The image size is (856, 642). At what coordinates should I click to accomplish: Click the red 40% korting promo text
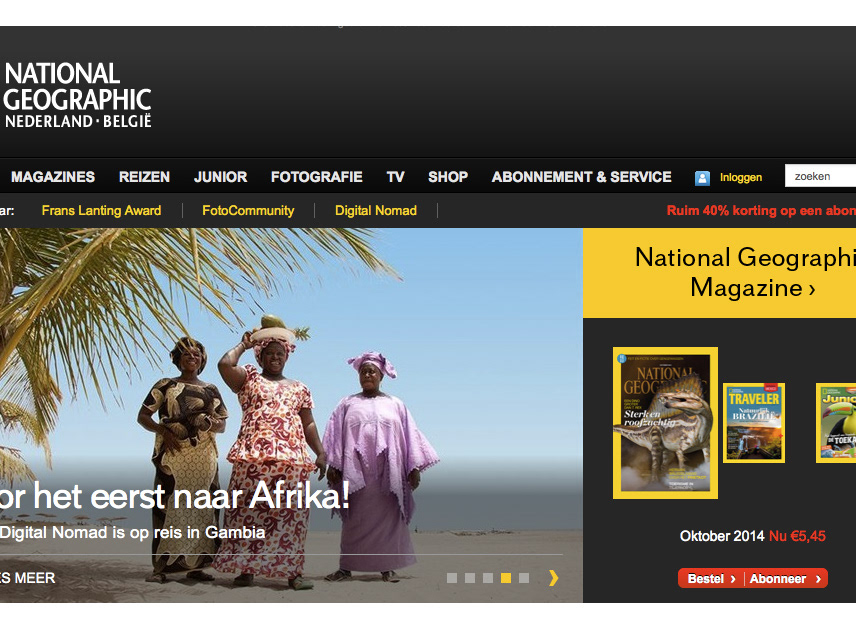coord(761,210)
